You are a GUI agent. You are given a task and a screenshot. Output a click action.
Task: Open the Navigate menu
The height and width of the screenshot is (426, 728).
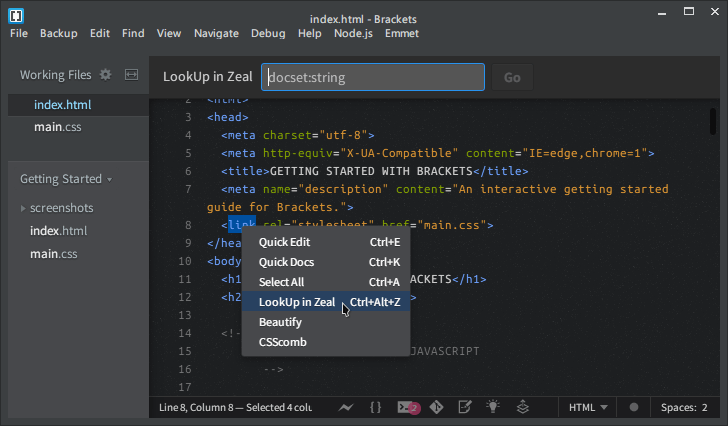[216, 33]
